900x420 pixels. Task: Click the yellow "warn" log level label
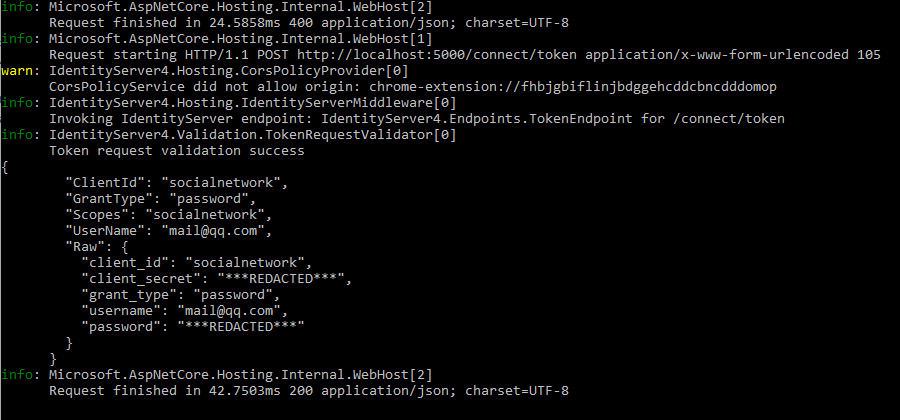pyautogui.click(x=17, y=71)
